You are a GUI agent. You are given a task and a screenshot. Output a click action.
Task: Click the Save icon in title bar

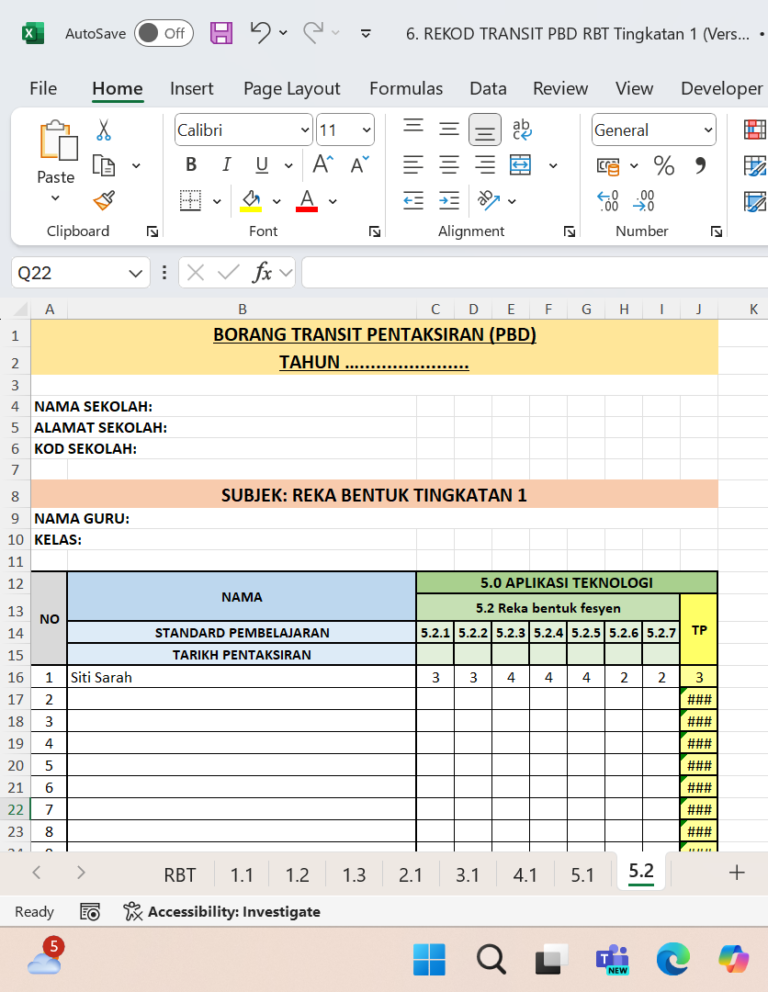(221, 33)
